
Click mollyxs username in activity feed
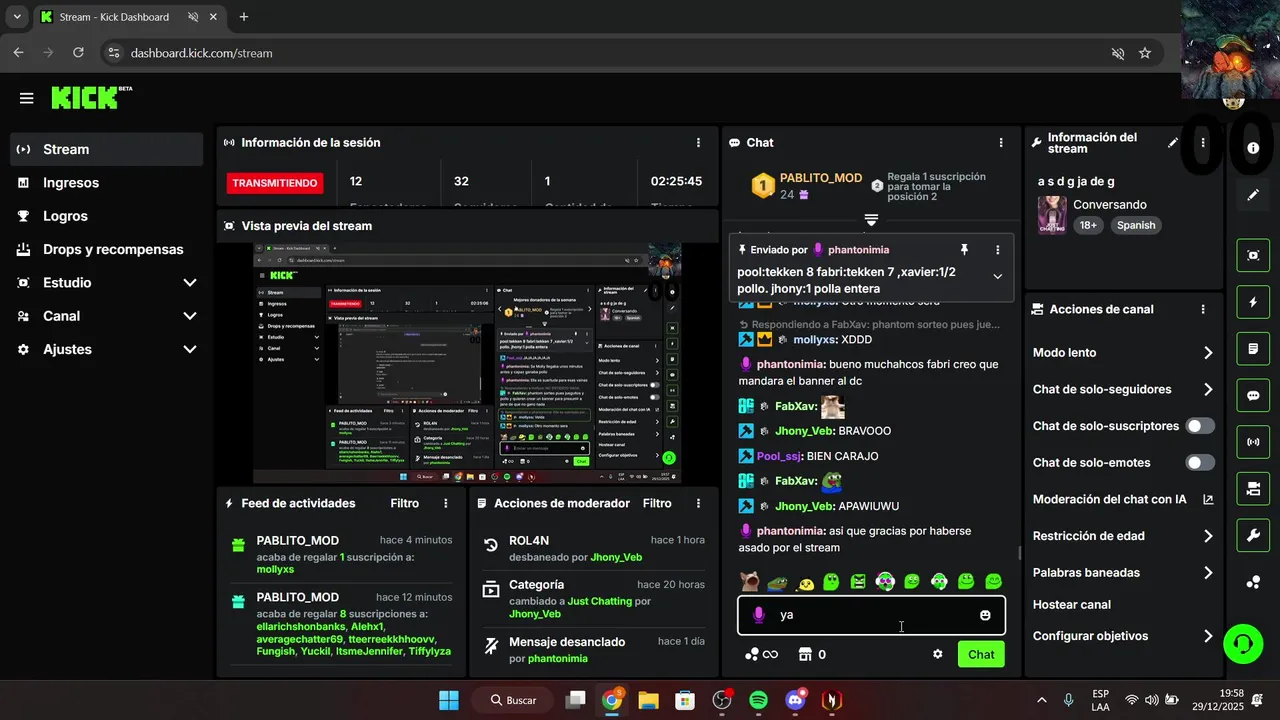(x=275, y=570)
